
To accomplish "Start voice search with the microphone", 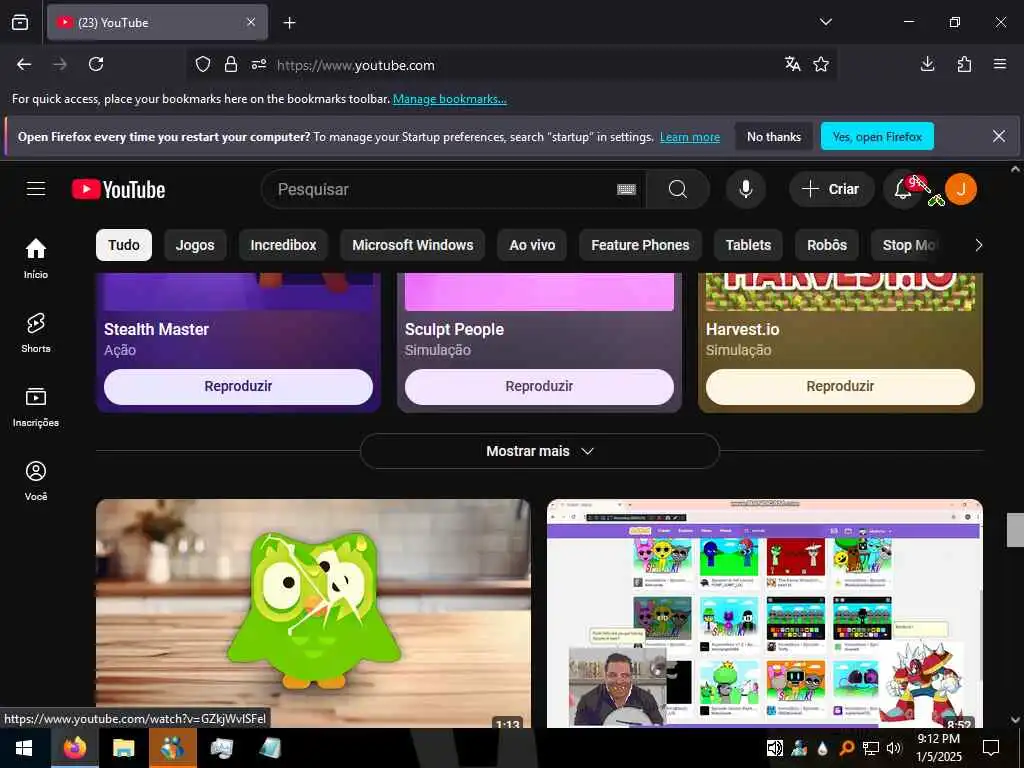I will tap(745, 189).
